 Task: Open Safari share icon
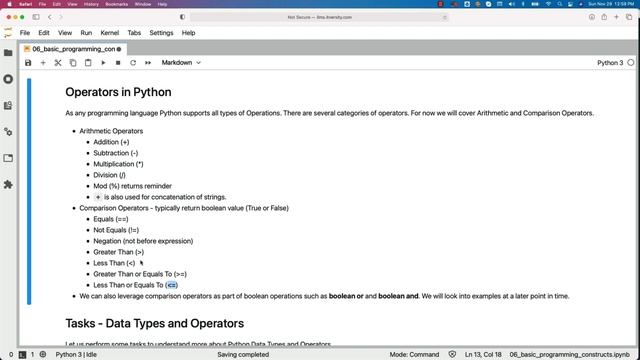[604, 17]
